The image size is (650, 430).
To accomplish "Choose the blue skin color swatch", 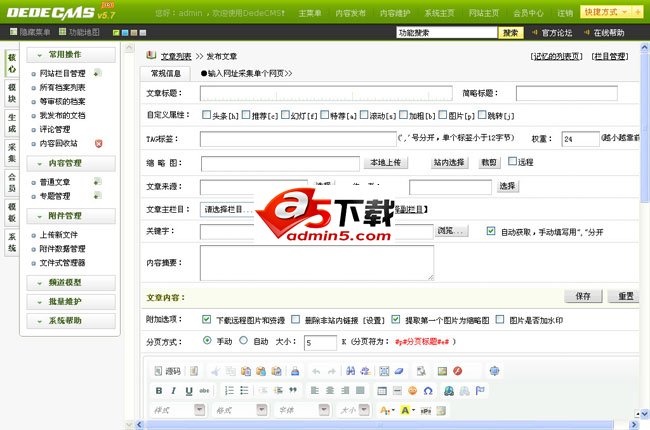I will pos(125,33).
